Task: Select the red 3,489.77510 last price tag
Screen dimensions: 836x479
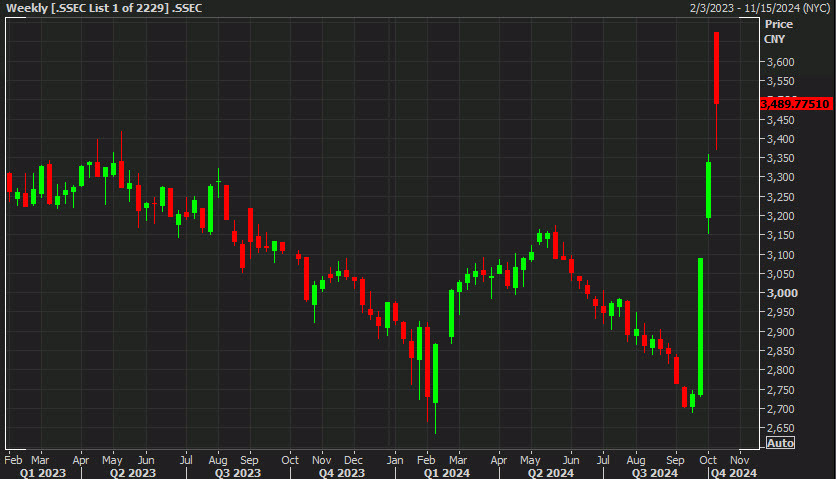Action: (x=795, y=103)
